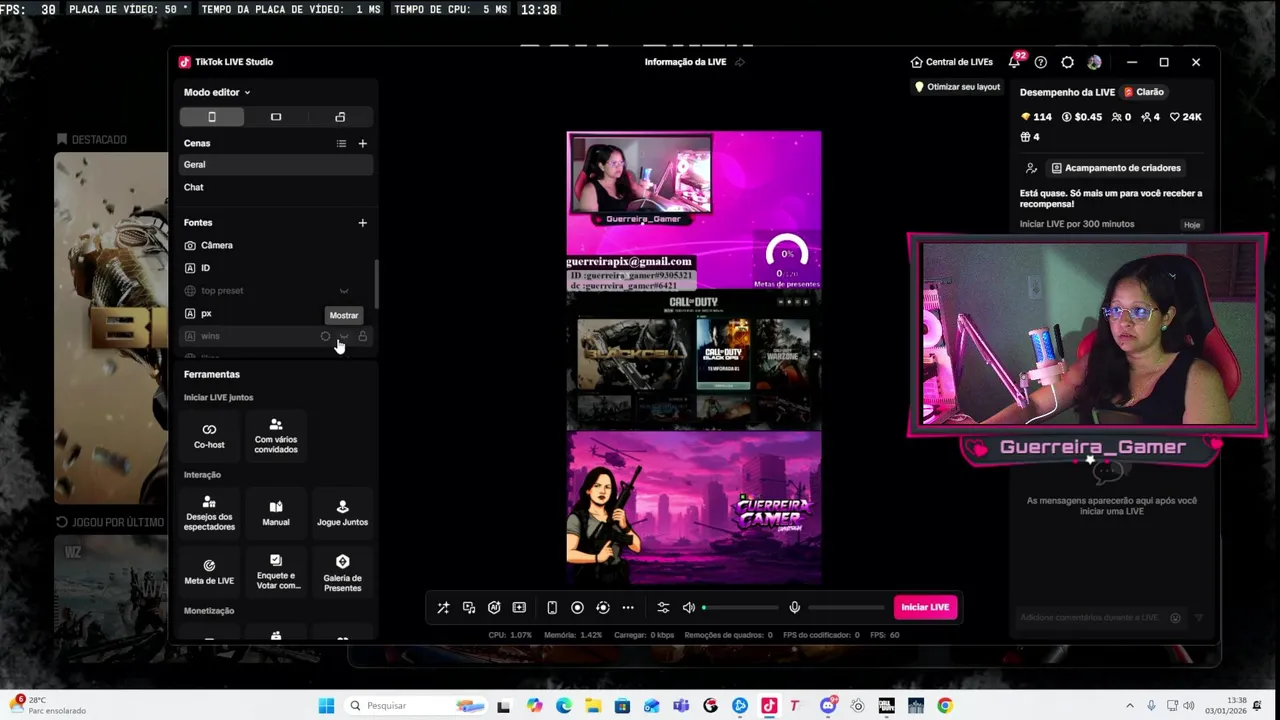This screenshot has width=1280, height=720.
Task: Open the Co-host tool
Action: point(209,436)
